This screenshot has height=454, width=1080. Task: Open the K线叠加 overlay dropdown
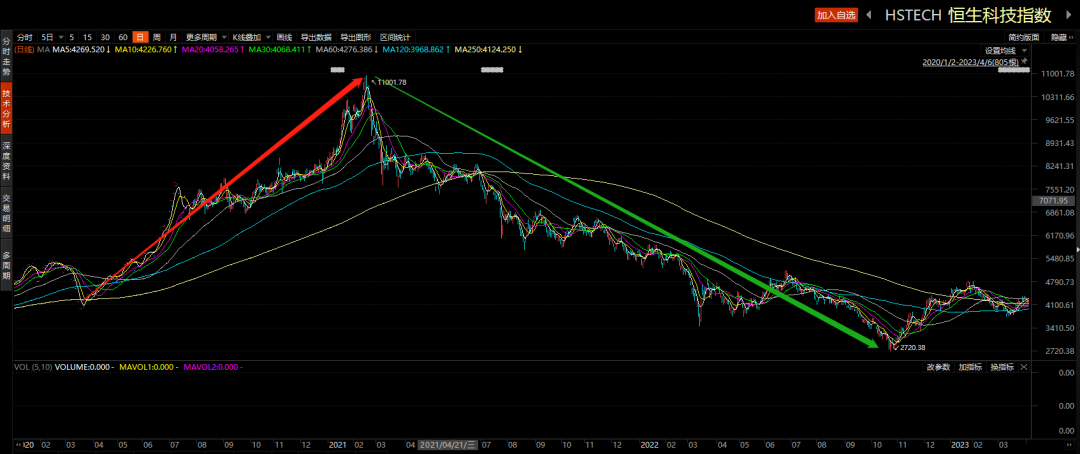pyautogui.click(x=250, y=37)
